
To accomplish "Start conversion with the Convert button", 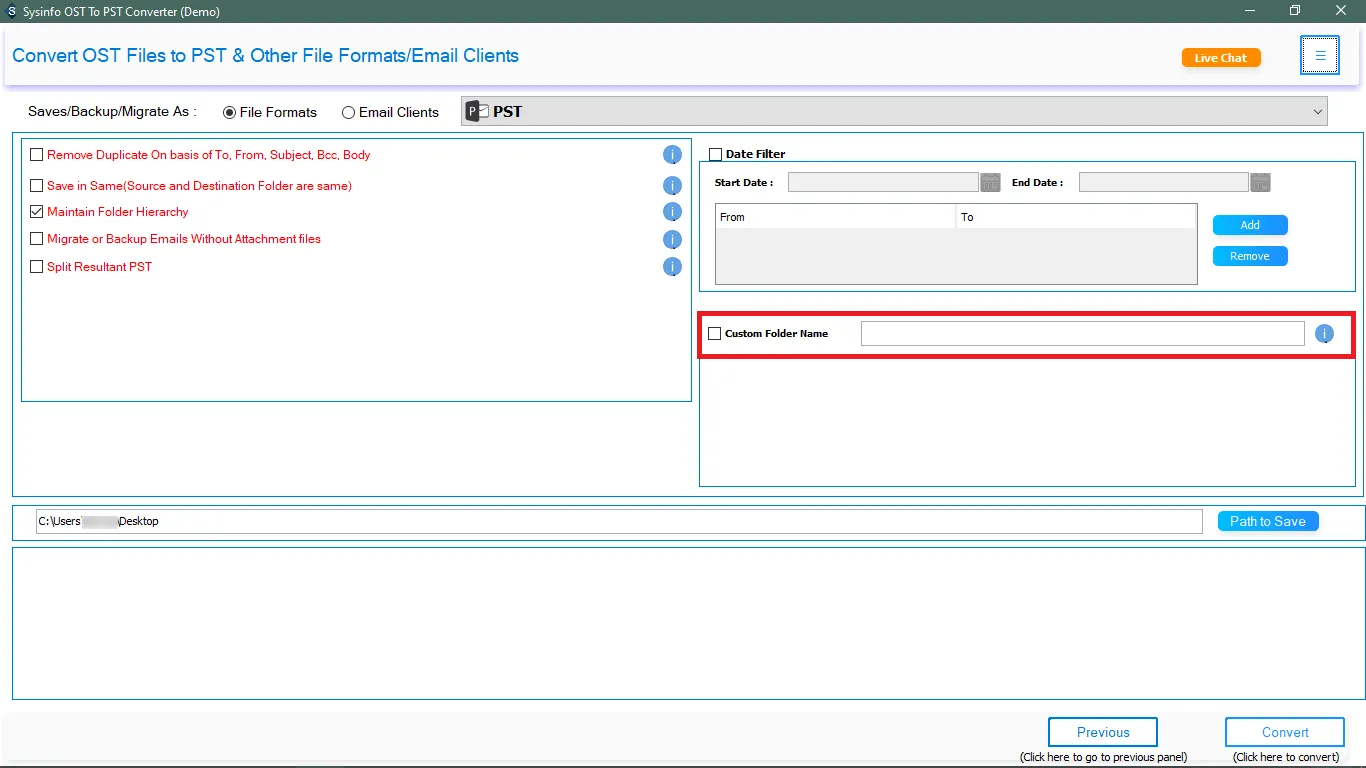I will pos(1285,732).
